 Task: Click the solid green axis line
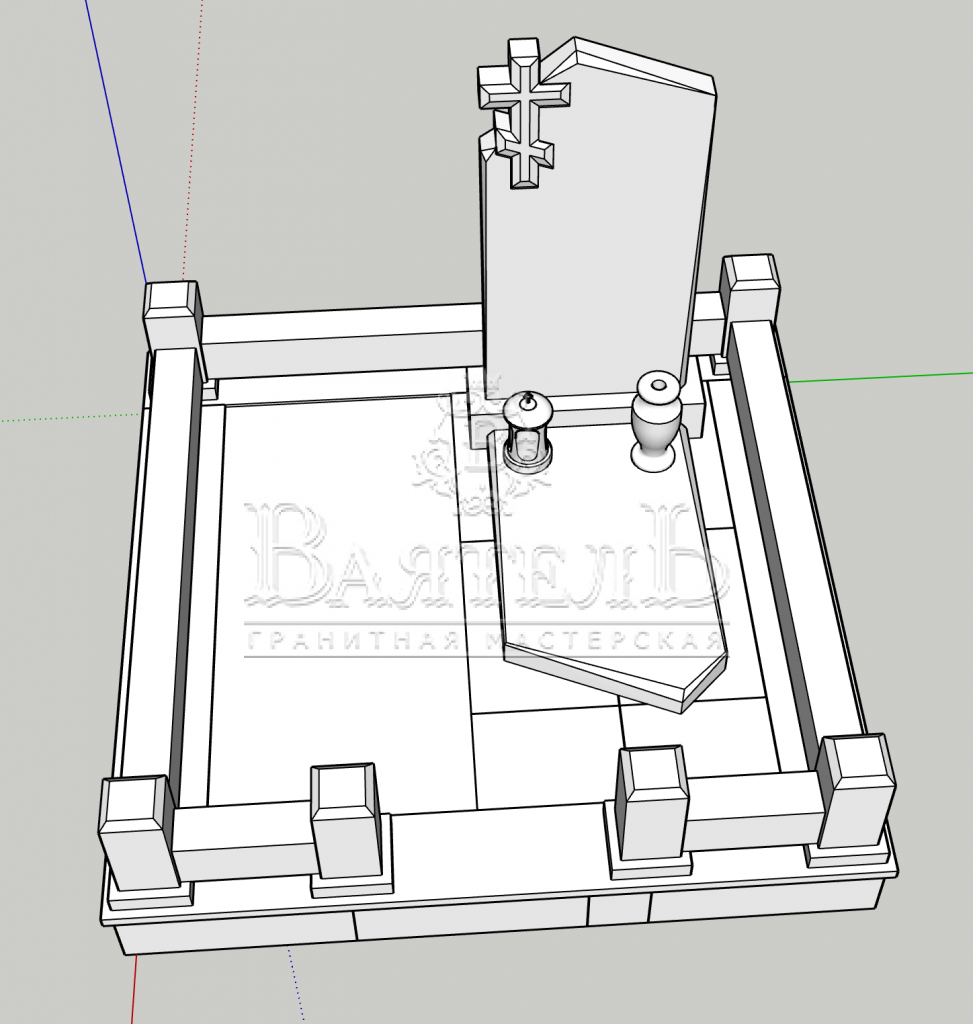coord(880,377)
